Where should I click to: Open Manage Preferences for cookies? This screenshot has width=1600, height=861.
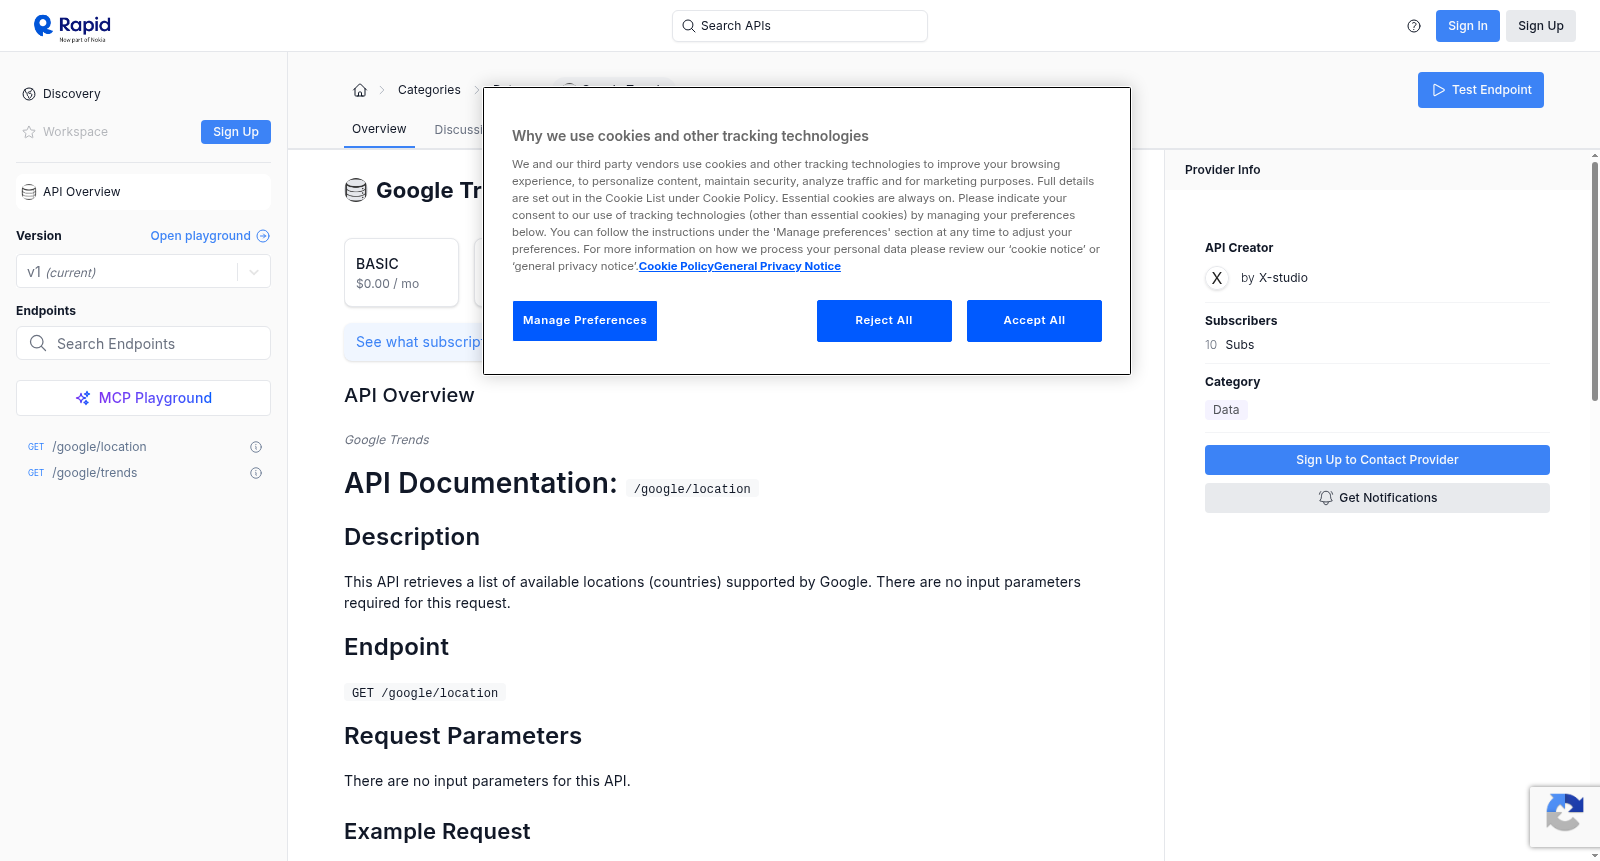[x=585, y=321]
